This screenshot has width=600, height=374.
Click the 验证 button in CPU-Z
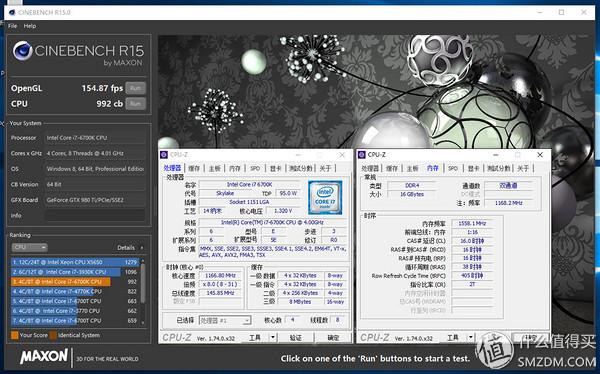pos(295,337)
